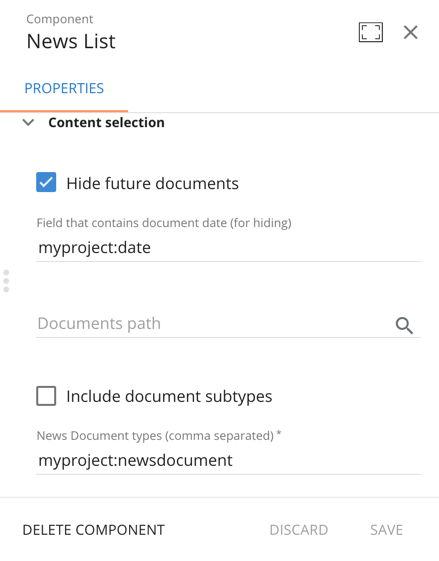Click the Hide future documents label
The height and width of the screenshot is (561, 439).
[x=152, y=183]
